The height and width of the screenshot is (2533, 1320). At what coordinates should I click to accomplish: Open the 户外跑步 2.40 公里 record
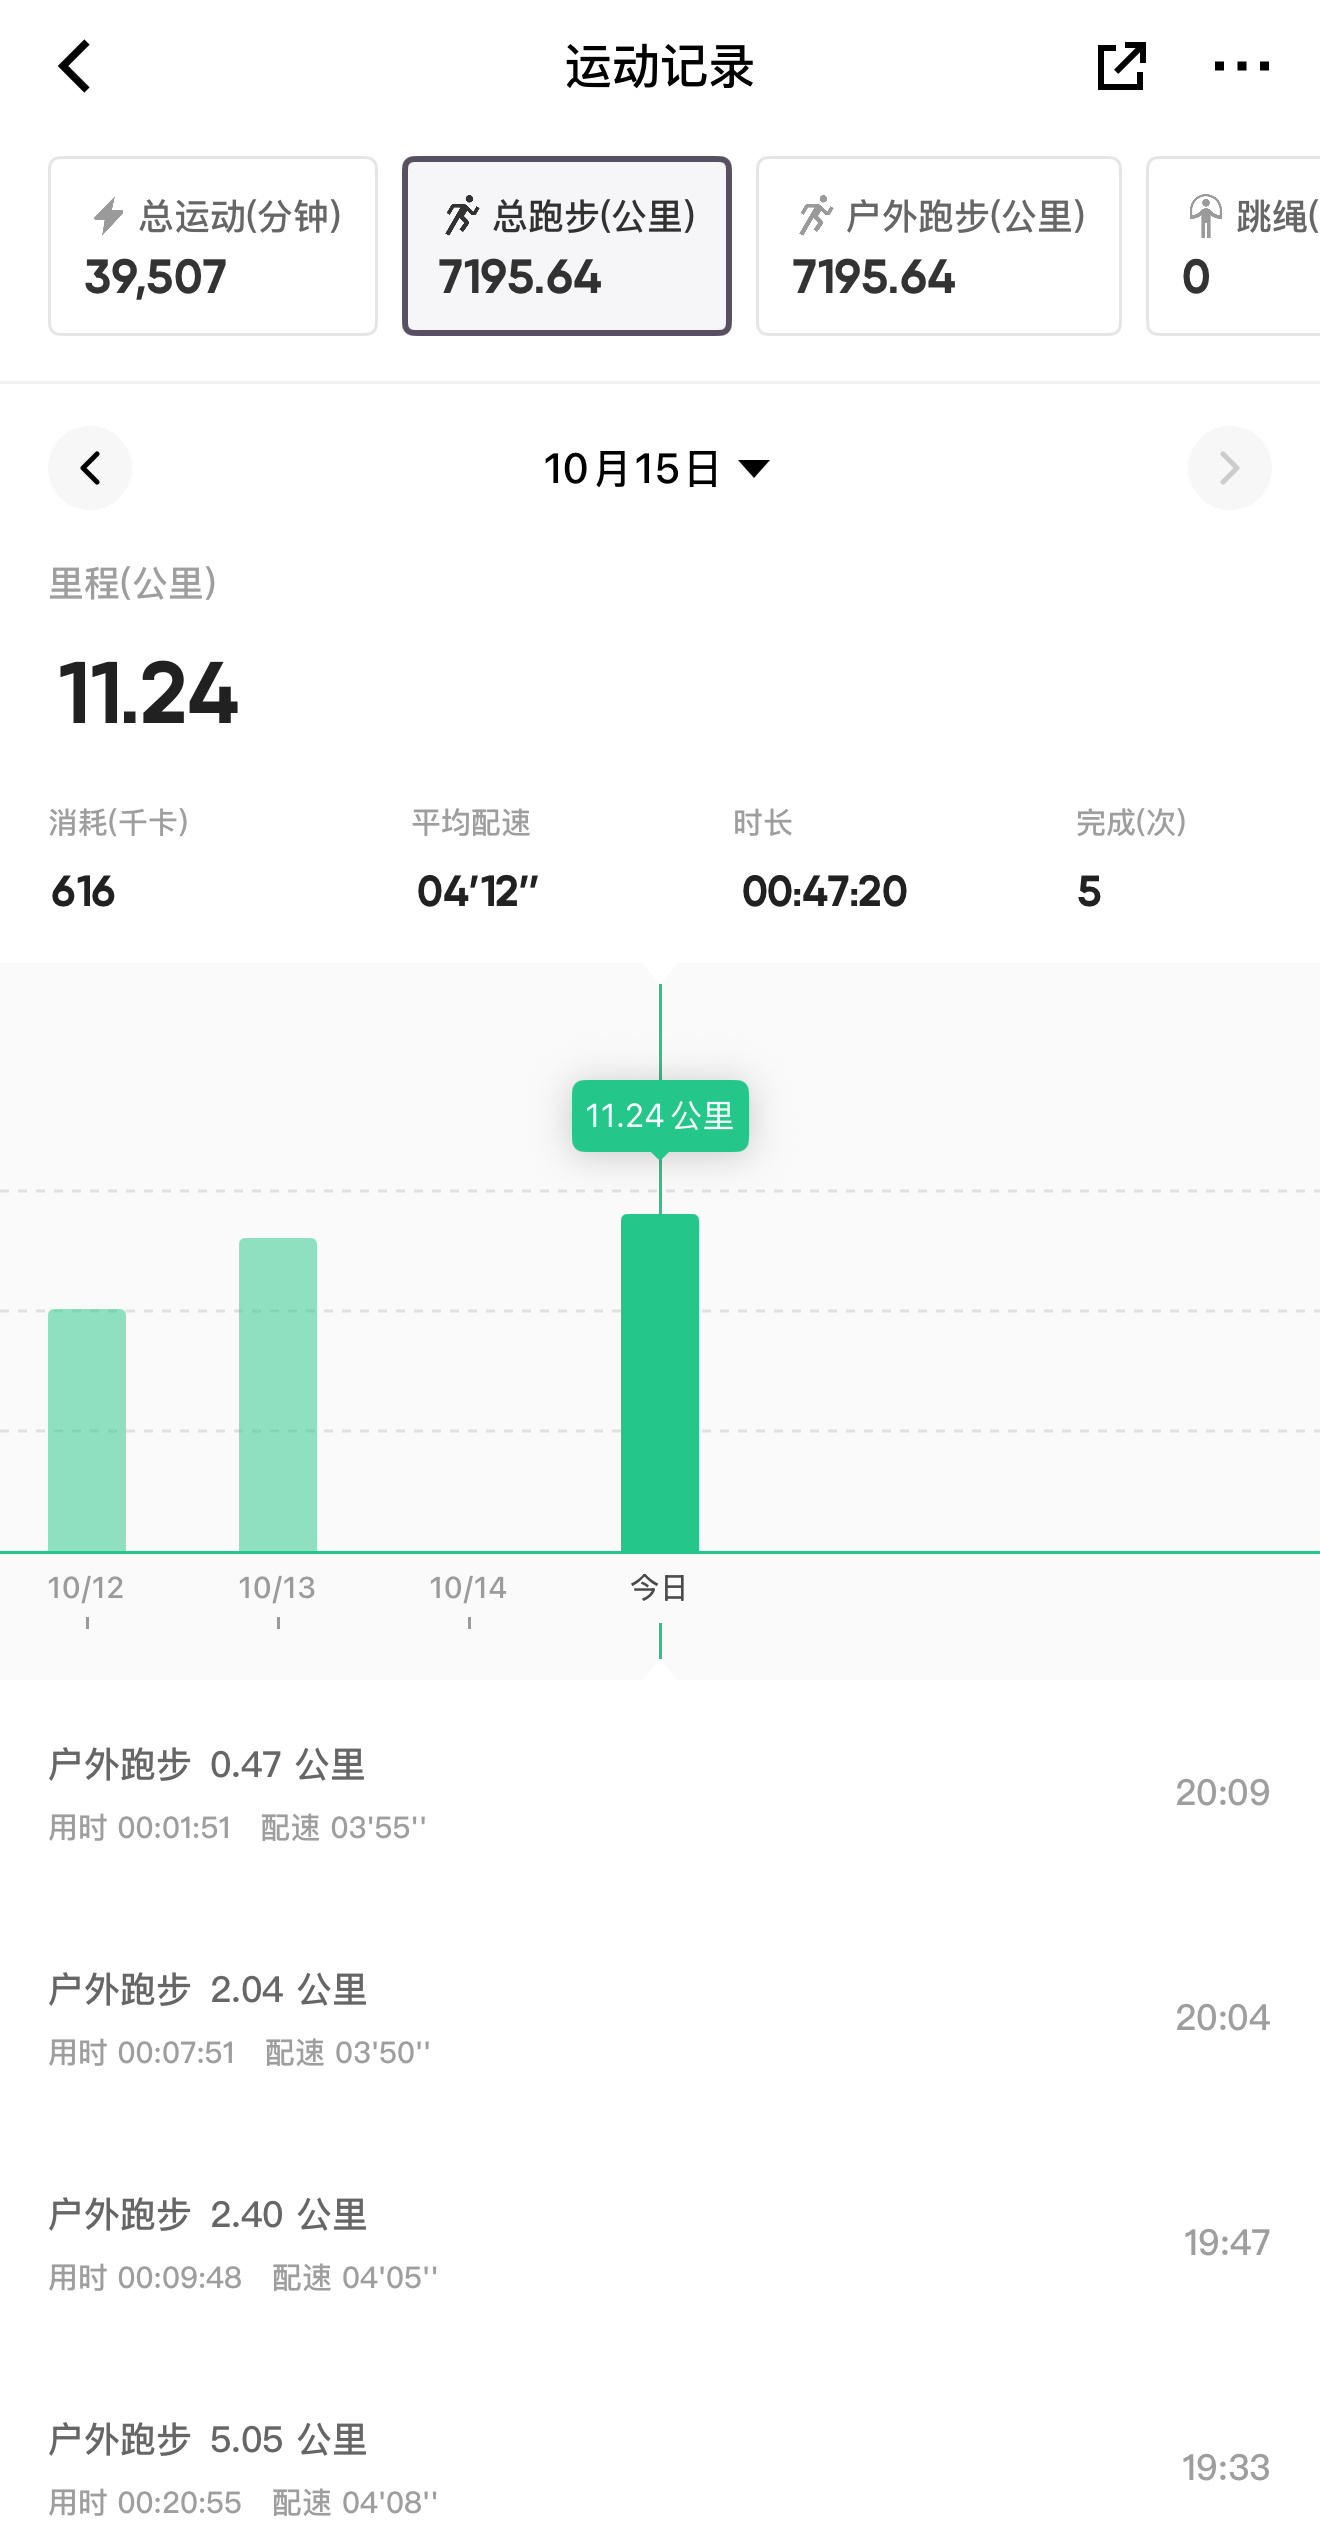(x=660, y=2243)
